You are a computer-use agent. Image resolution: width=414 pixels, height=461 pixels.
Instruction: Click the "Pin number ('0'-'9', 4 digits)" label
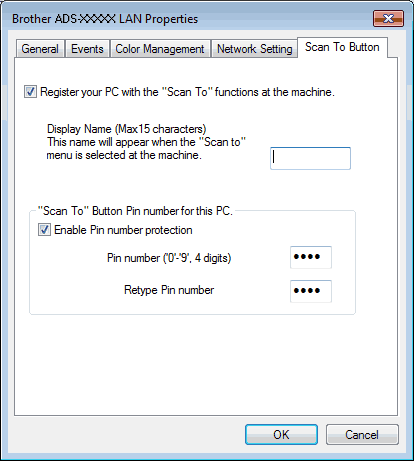169,258
